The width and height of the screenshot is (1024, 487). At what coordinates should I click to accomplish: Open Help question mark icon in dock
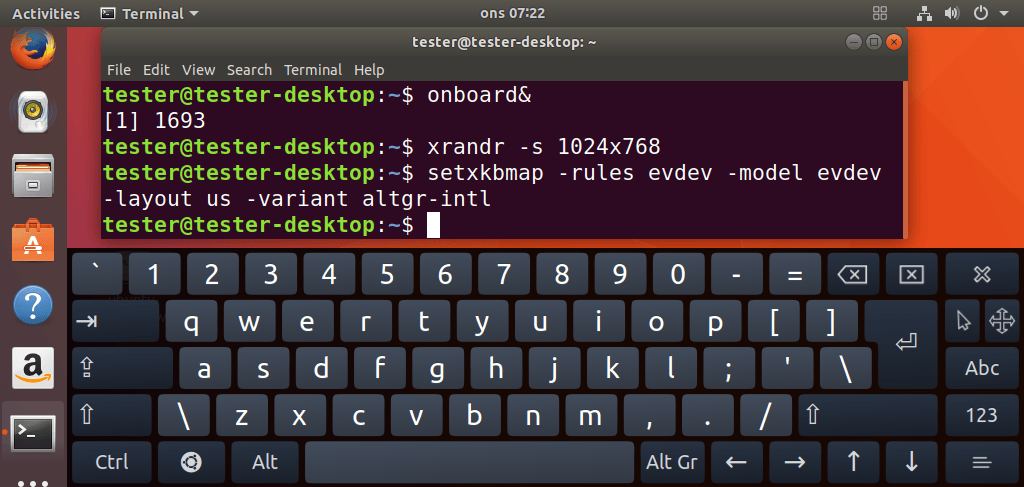click(33, 305)
